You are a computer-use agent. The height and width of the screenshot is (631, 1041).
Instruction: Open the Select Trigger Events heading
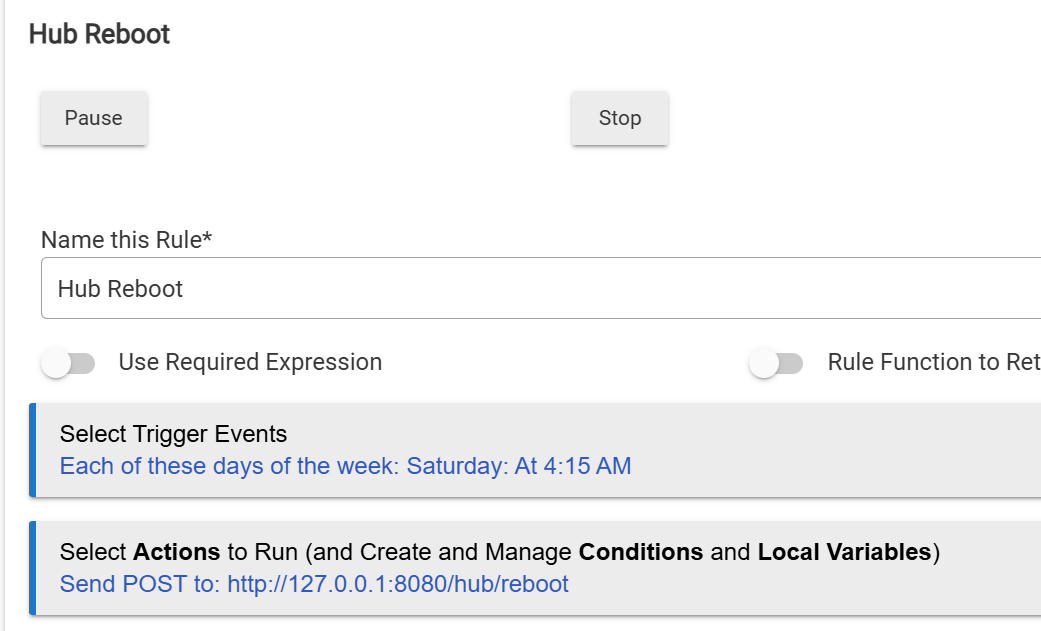pos(173,434)
